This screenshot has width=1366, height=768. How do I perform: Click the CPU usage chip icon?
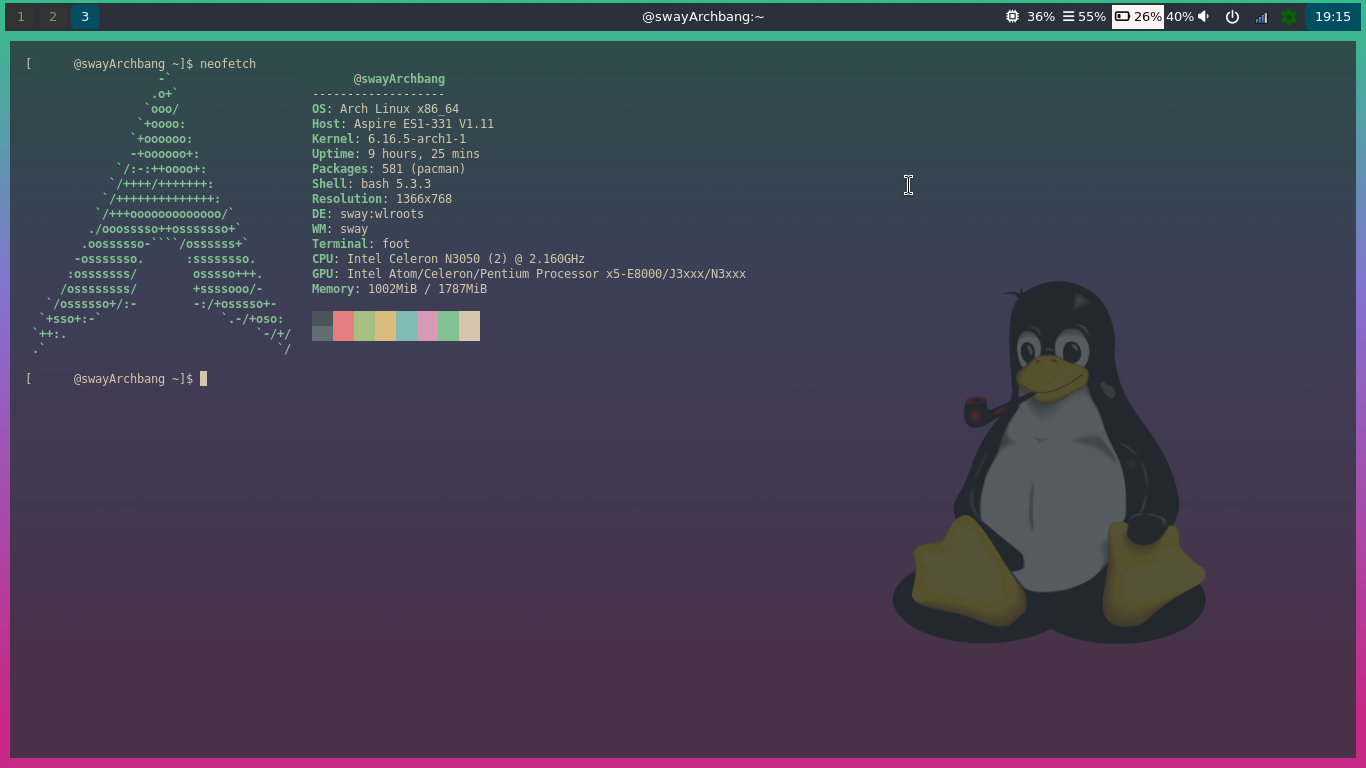point(1012,17)
